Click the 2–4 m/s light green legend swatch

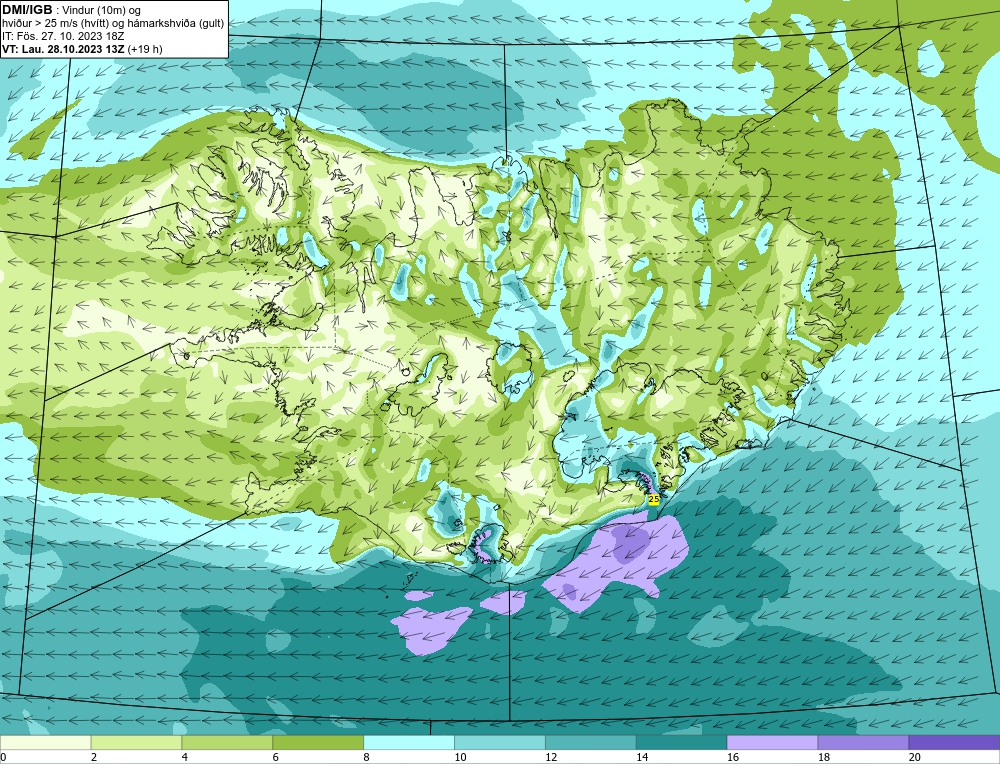pos(136,742)
